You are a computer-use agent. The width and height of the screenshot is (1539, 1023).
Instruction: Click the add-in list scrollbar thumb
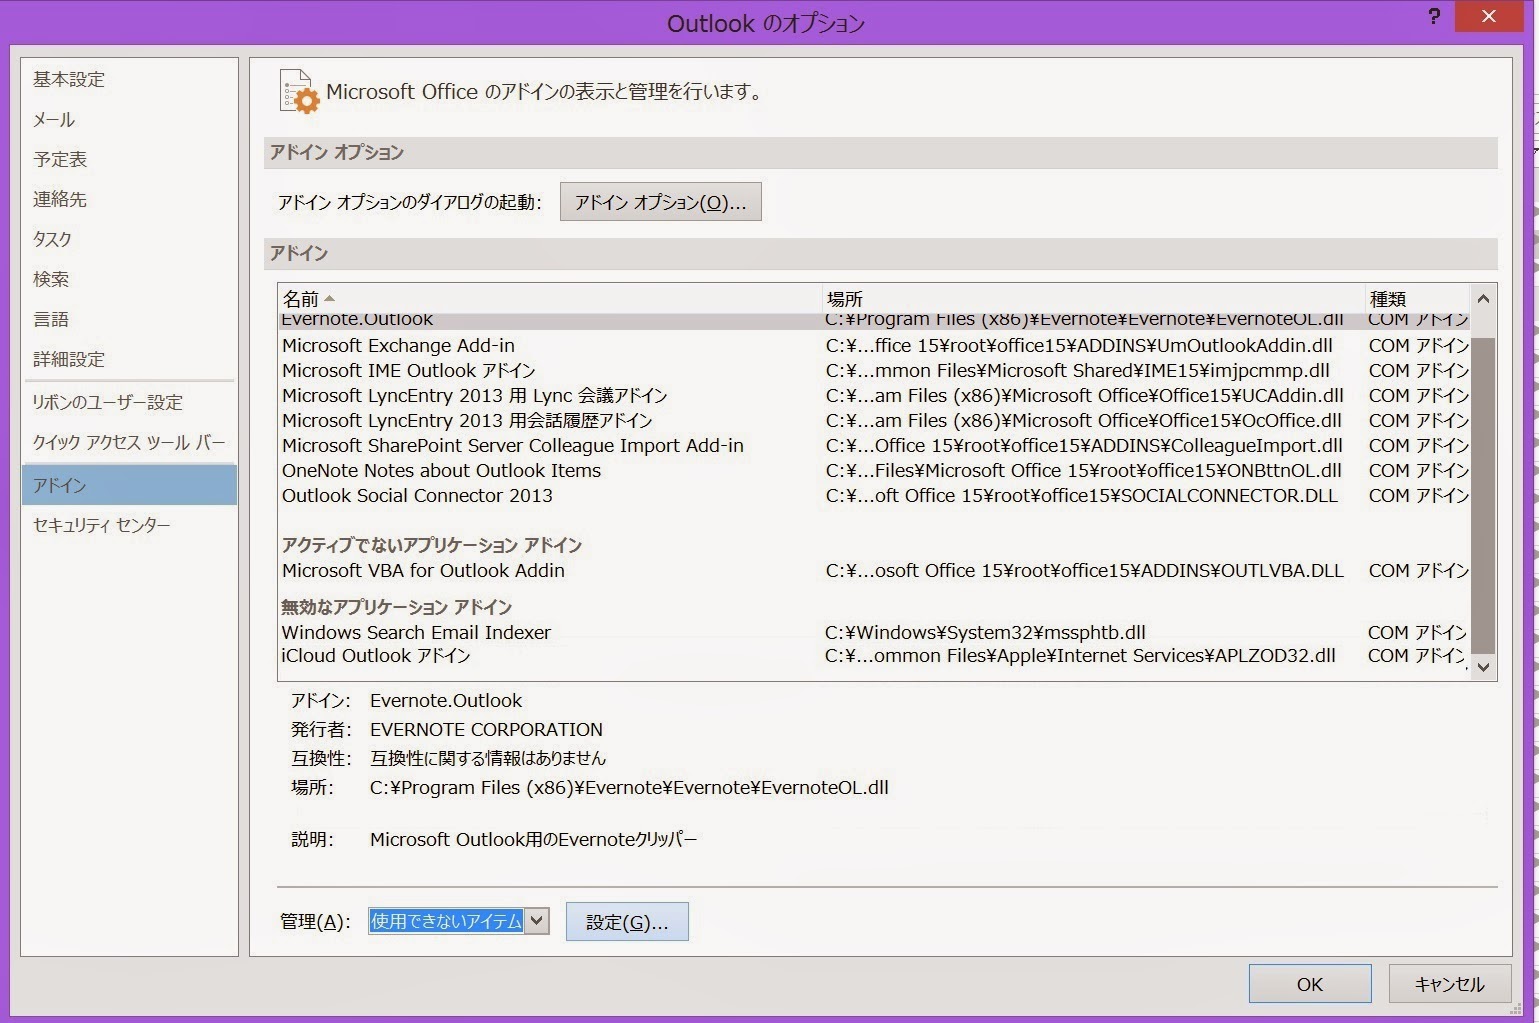1483,496
